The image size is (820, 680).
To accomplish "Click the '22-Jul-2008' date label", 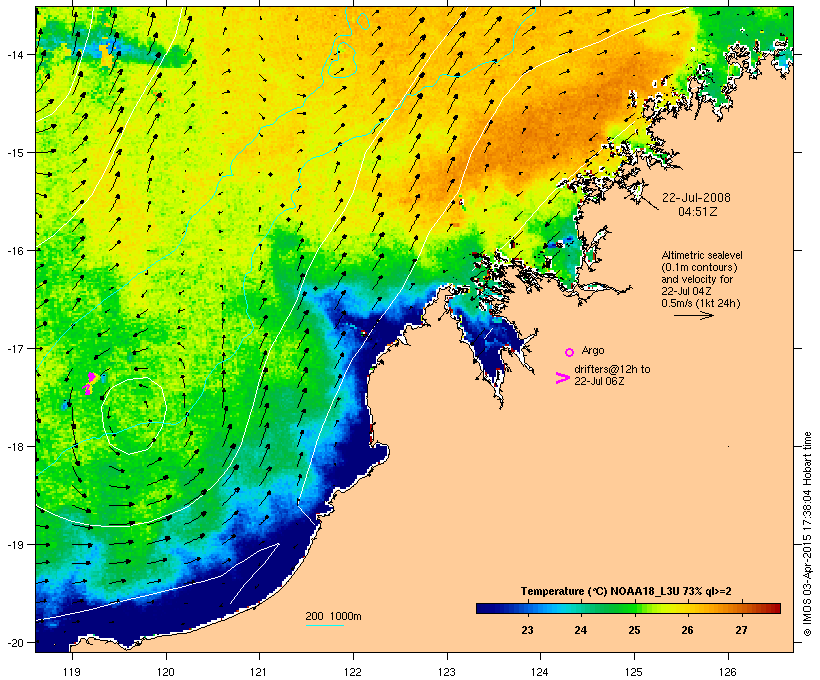I will click(696, 198).
